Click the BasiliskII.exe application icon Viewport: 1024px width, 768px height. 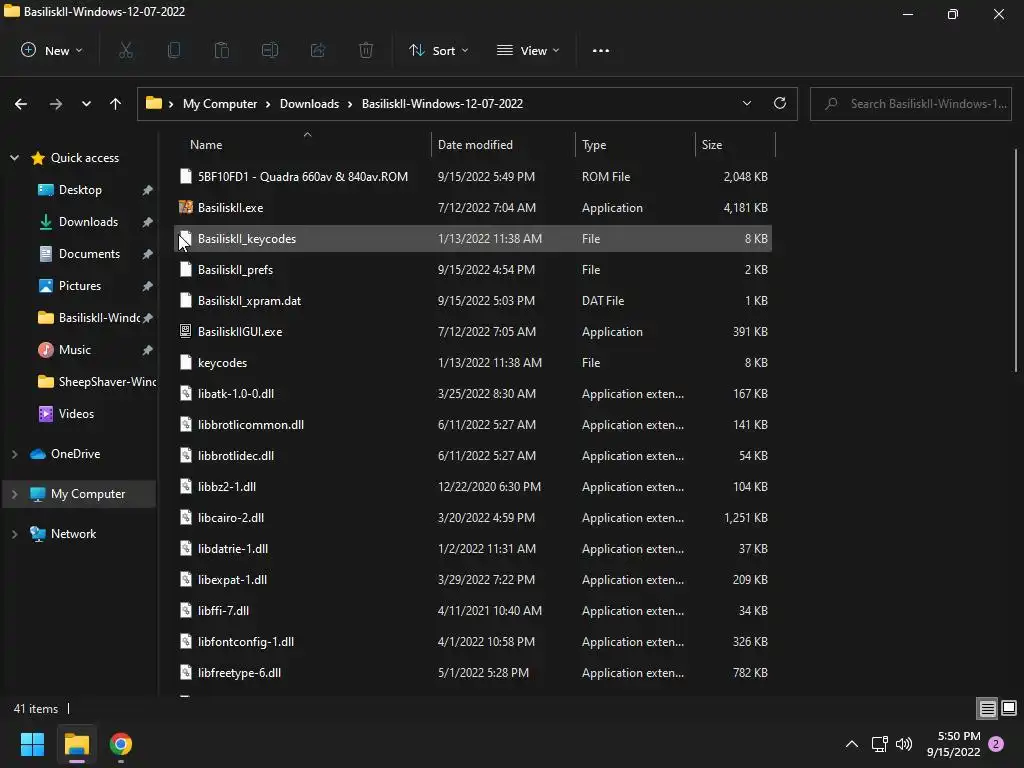tap(185, 207)
